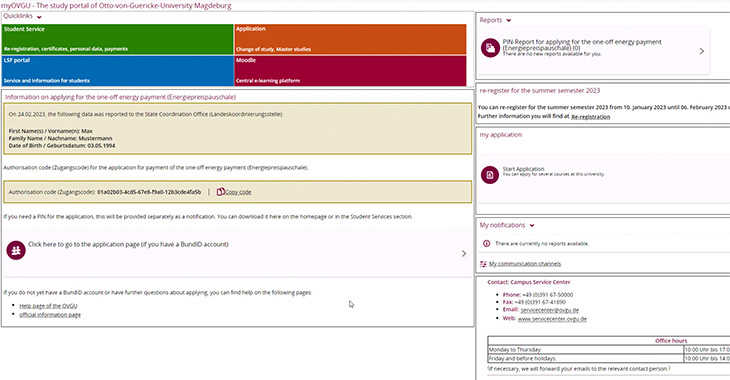The height and width of the screenshot is (380, 730).
Task: Click the notifications info icon
Action: 487,244
